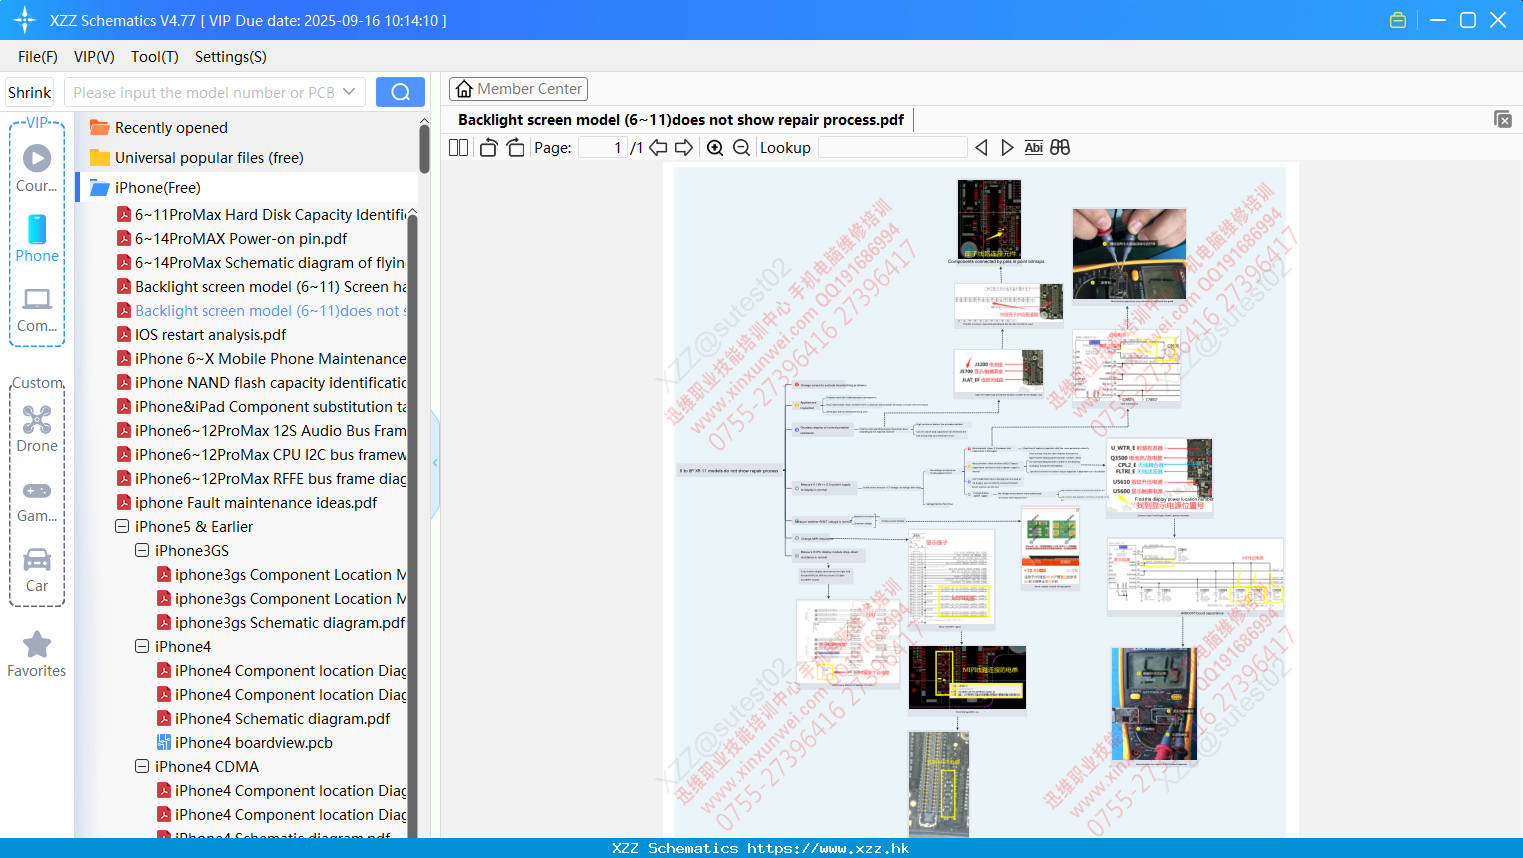
Task: Click the Shrink button
Action: [30, 93]
